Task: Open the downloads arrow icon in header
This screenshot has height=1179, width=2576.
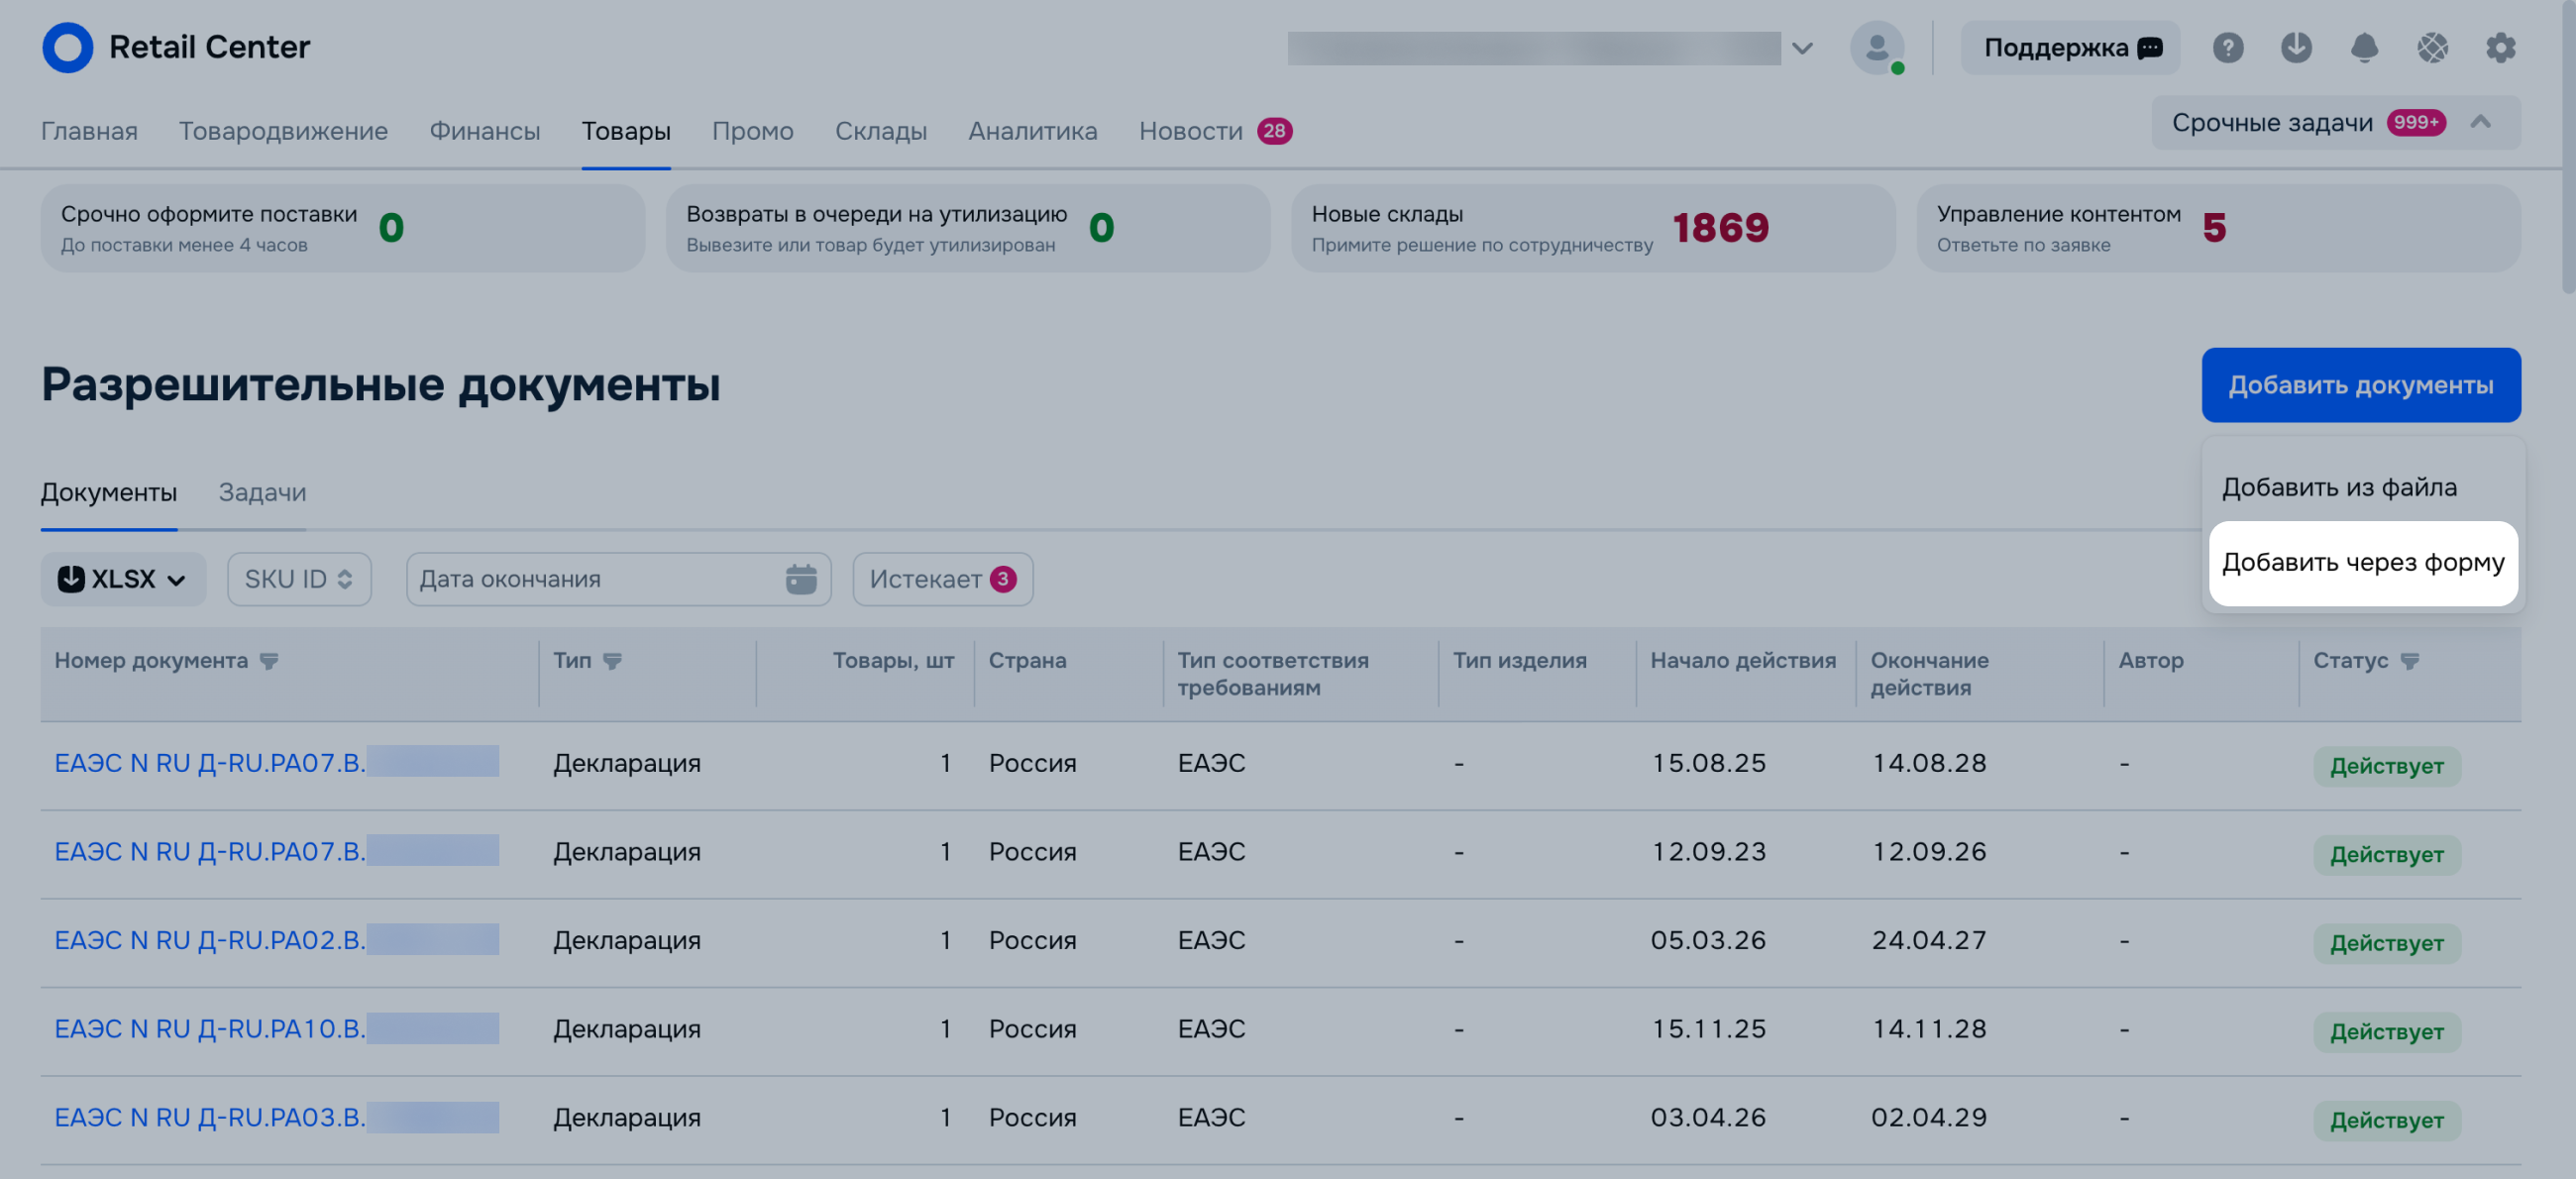Action: click(x=2295, y=47)
